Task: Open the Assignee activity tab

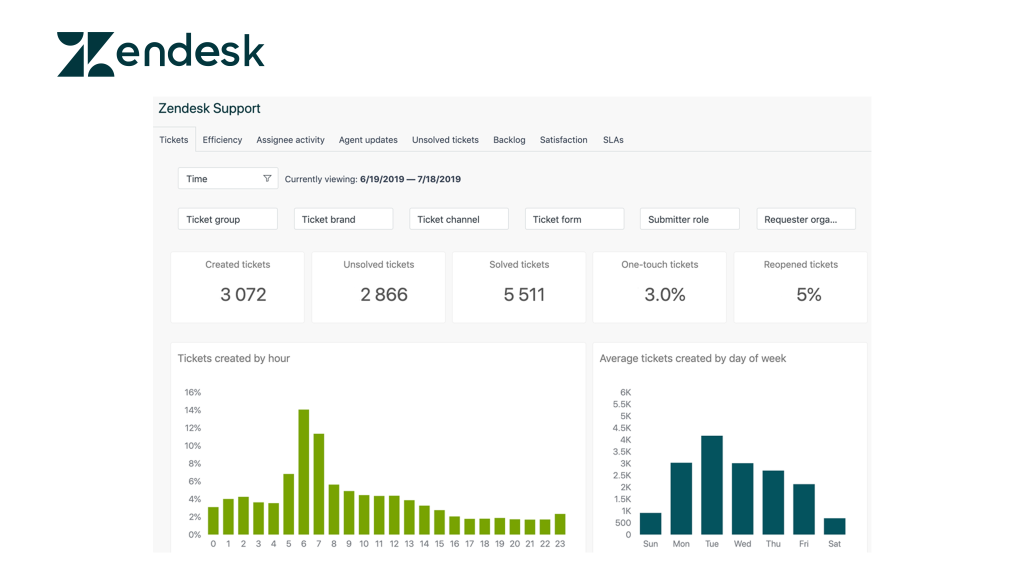Action: pos(290,140)
